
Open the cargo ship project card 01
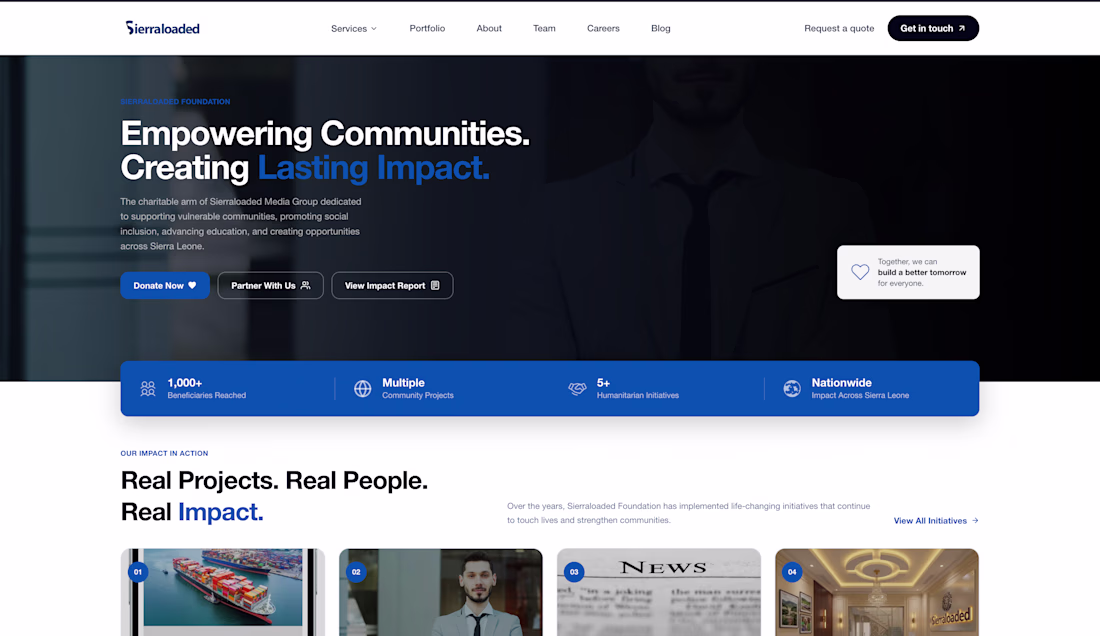[x=222, y=592]
